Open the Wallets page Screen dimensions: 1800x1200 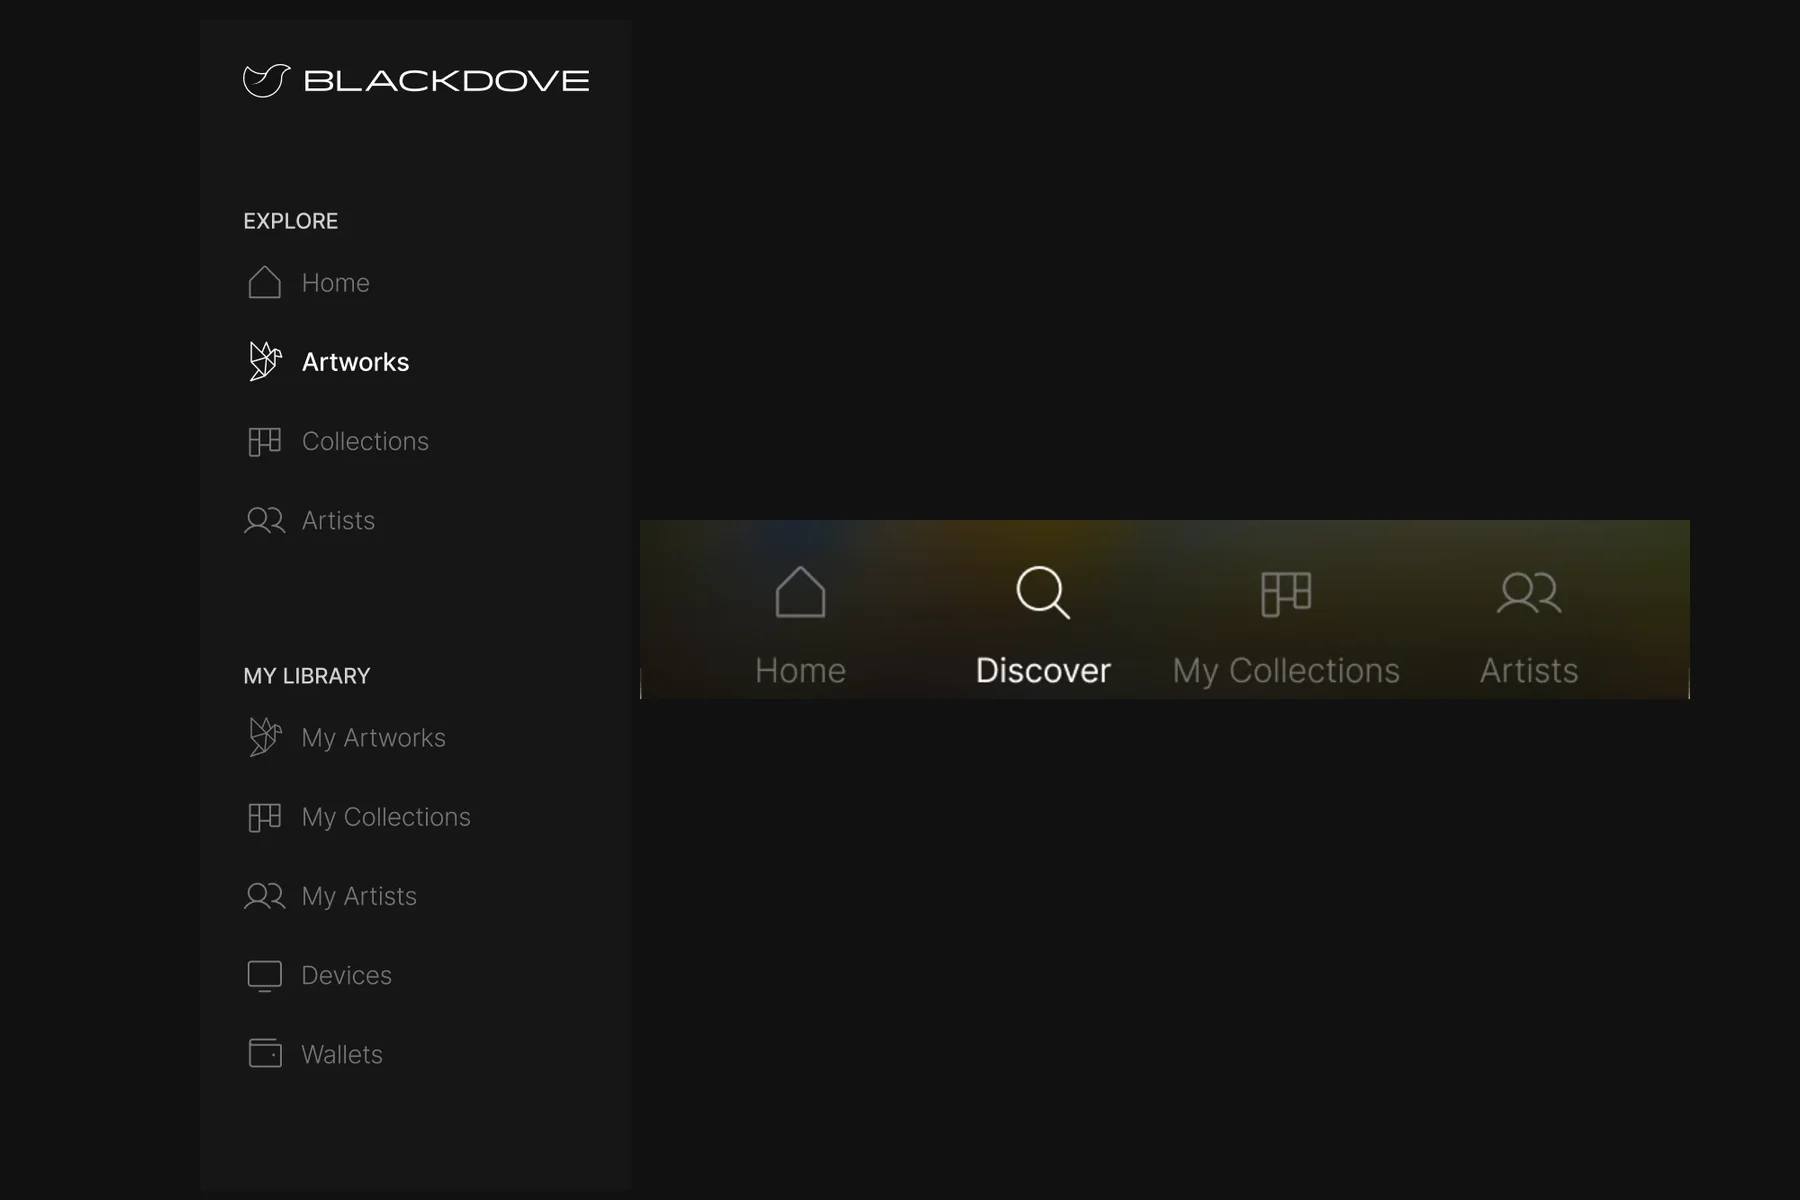(342, 1054)
